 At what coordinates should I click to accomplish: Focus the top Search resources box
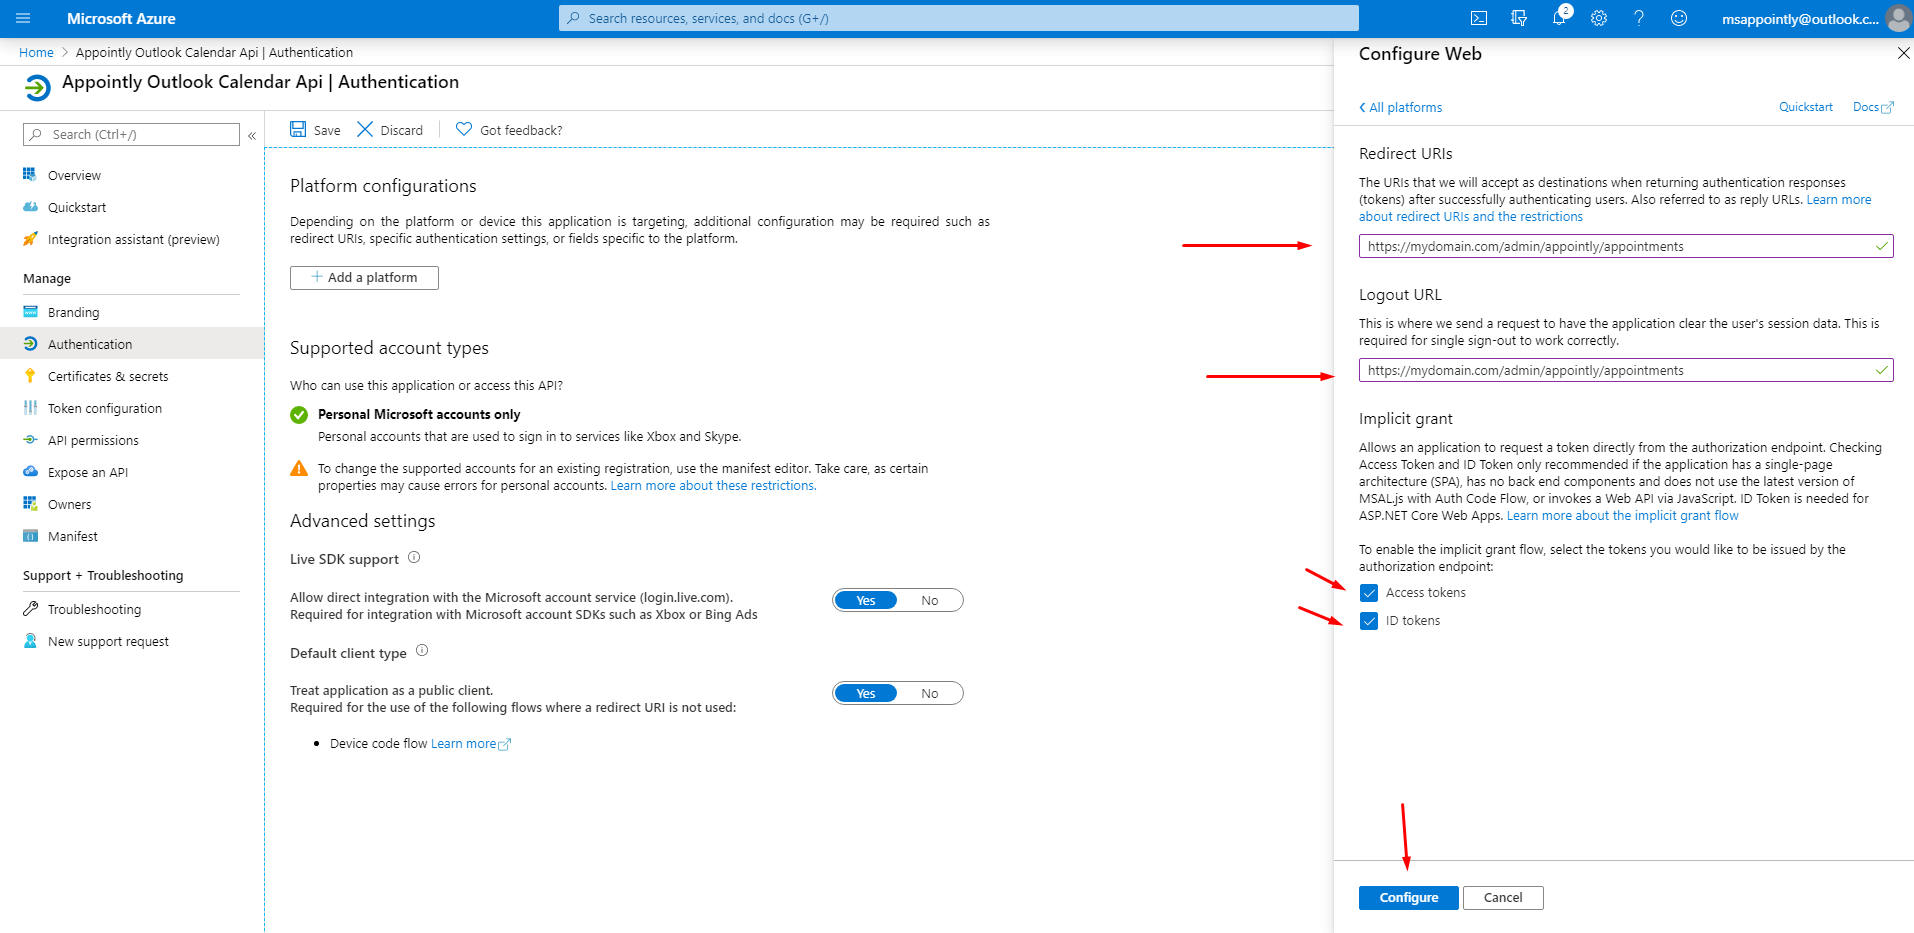pos(958,18)
